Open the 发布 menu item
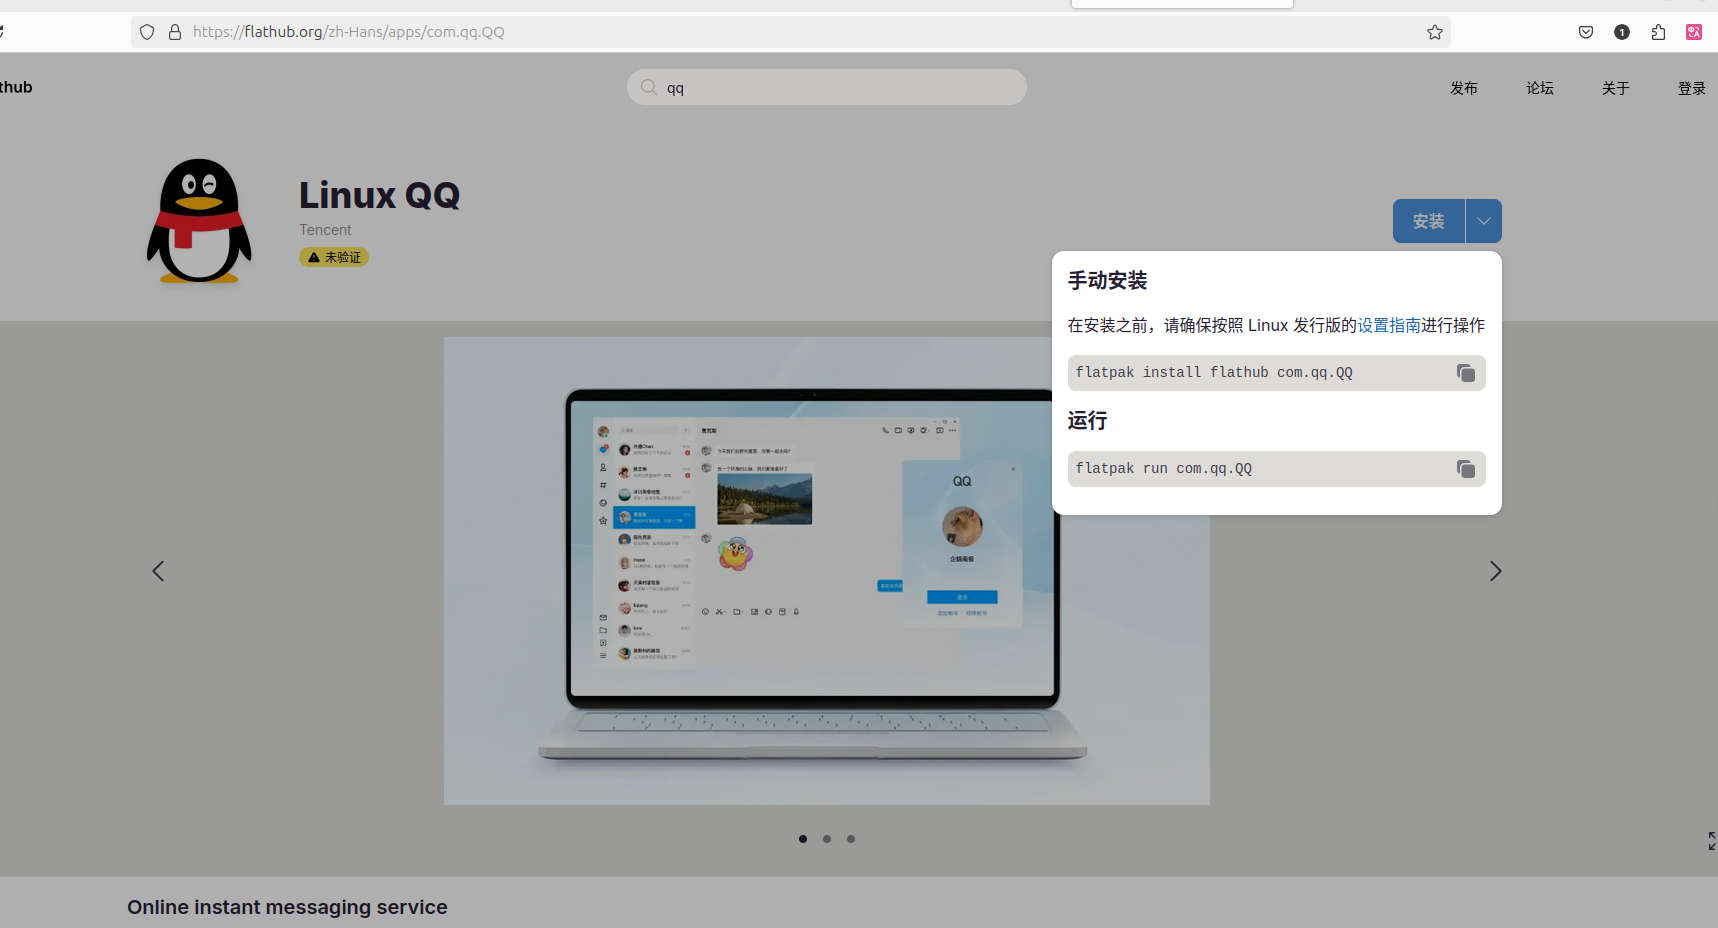 coord(1464,88)
